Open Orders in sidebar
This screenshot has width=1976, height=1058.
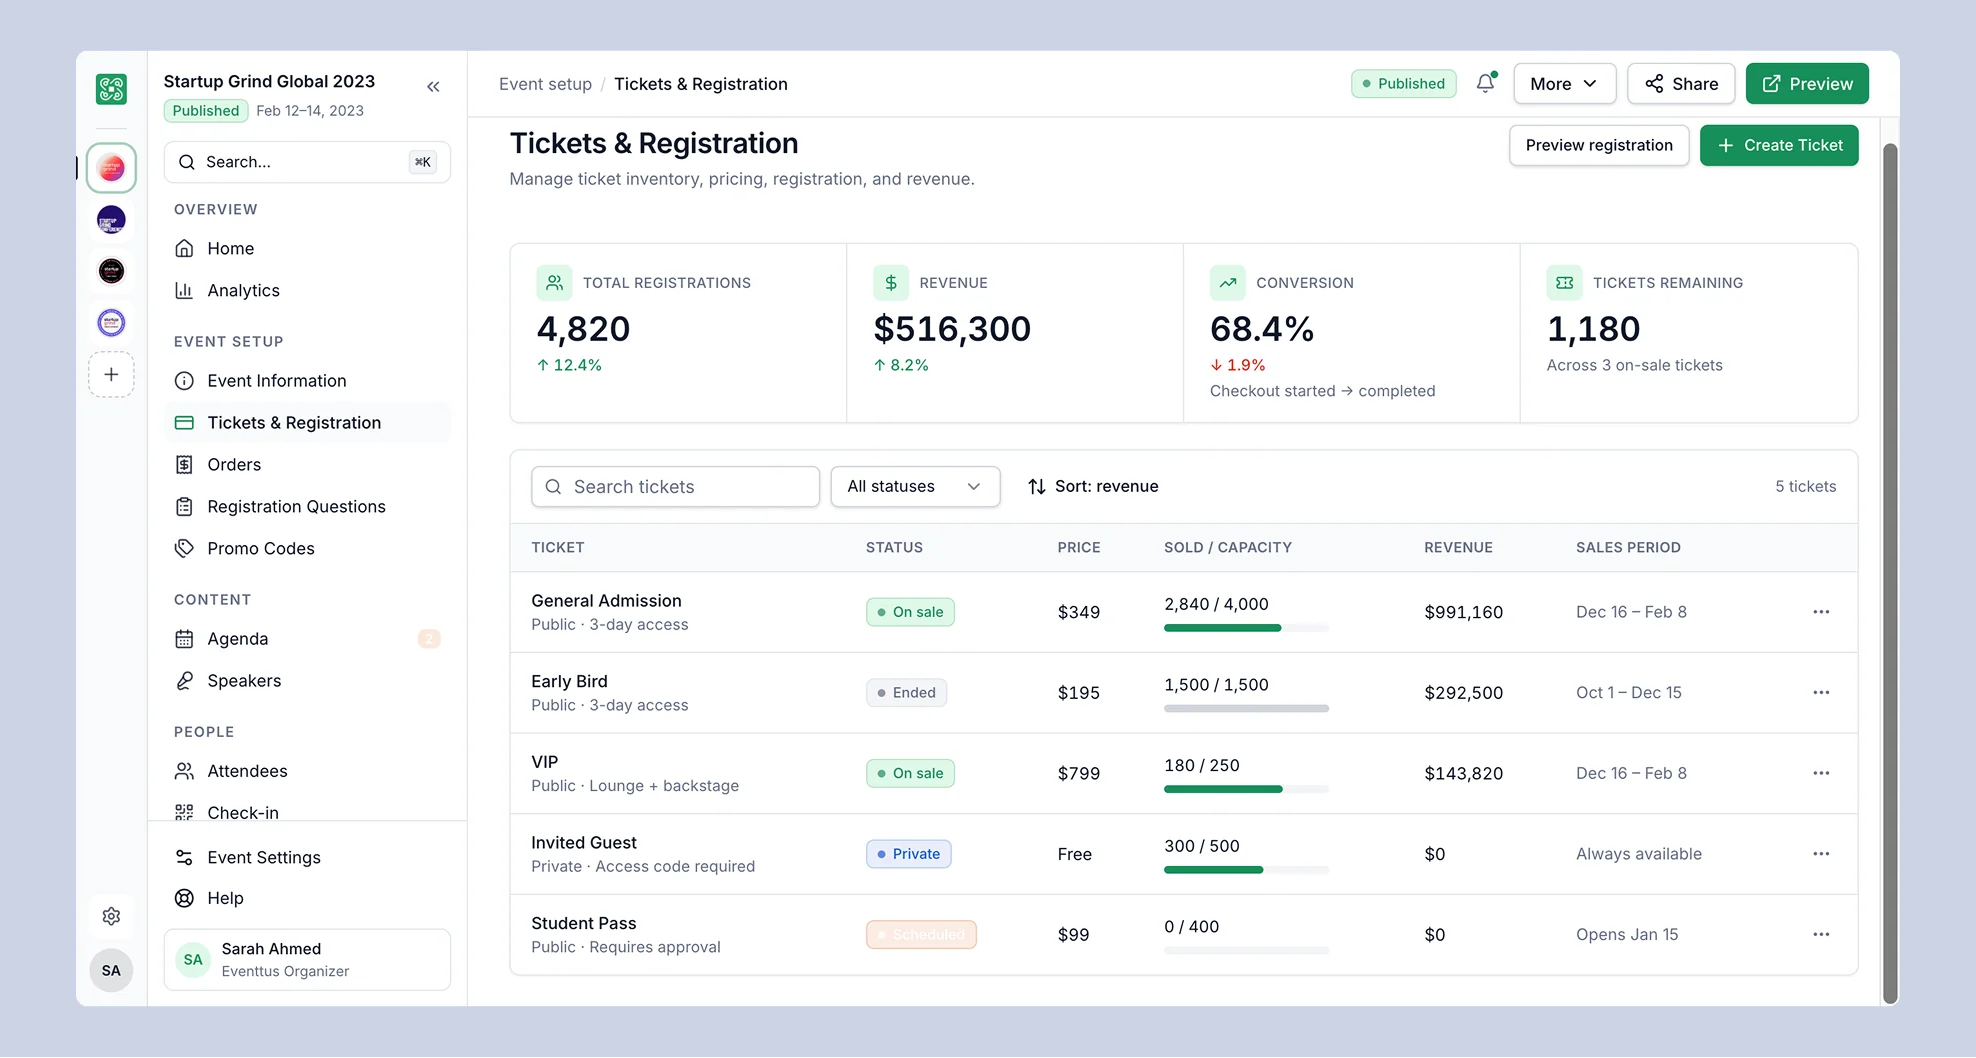[307, 465]
